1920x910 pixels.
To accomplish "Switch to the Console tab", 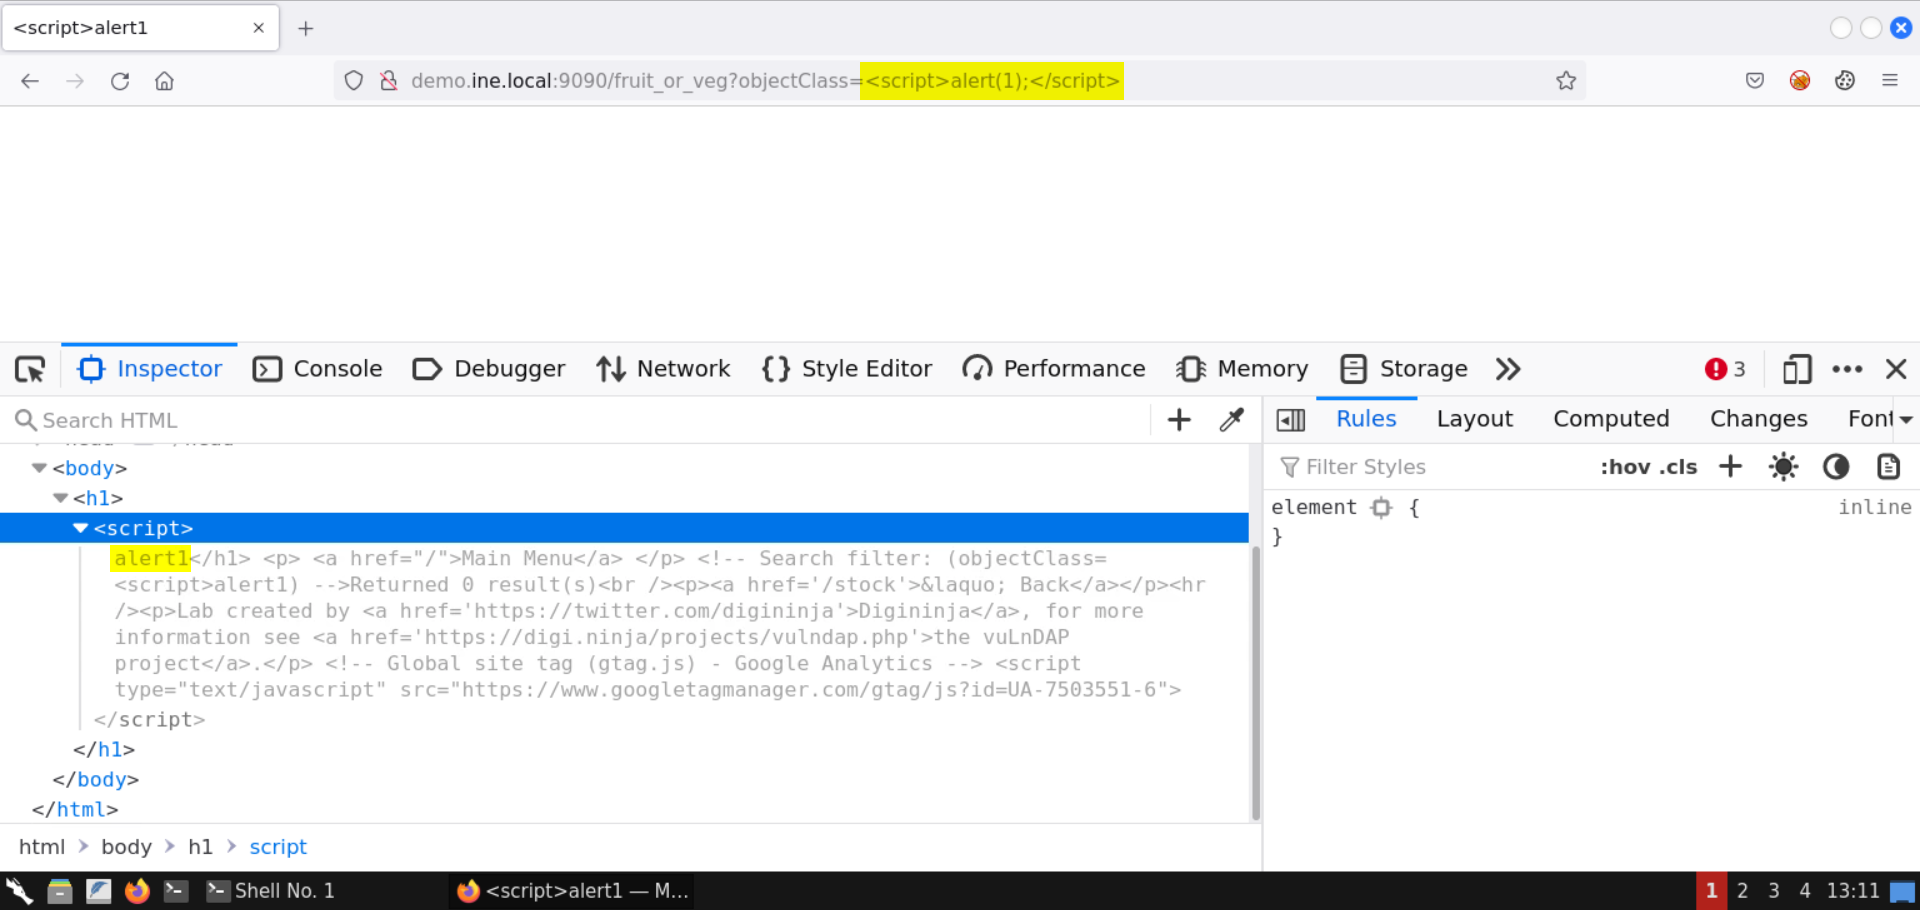I will tap(318, 369).
